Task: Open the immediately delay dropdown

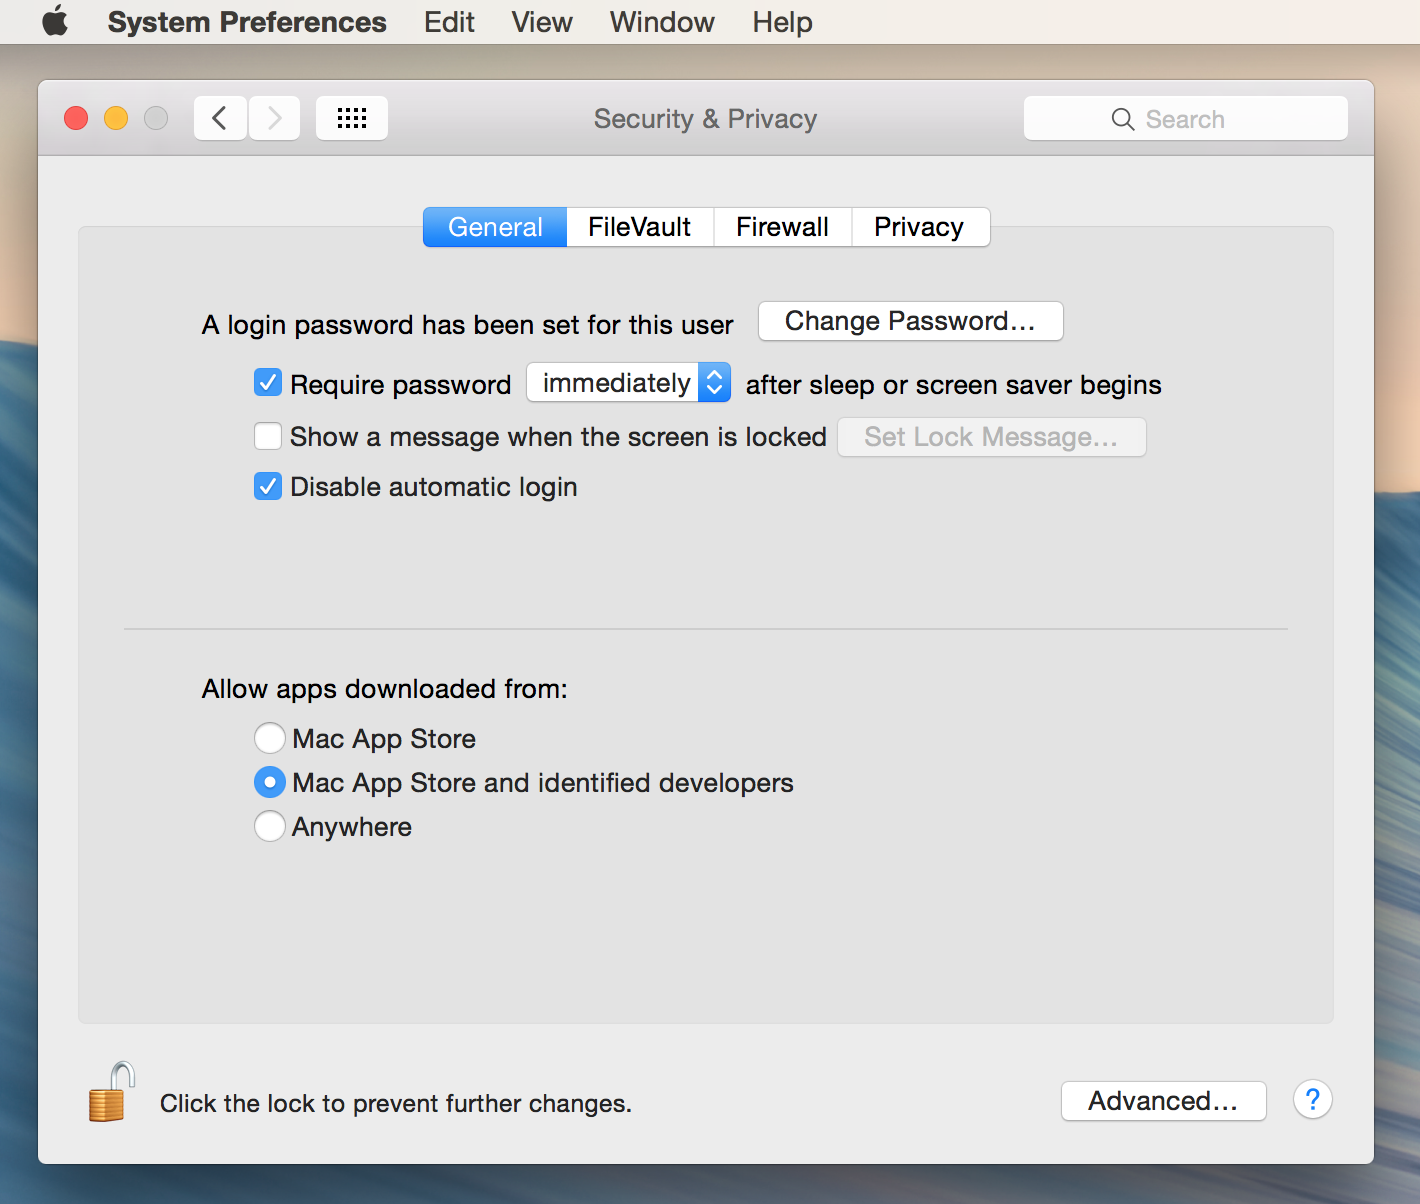Action: click(x=629, y=382)
